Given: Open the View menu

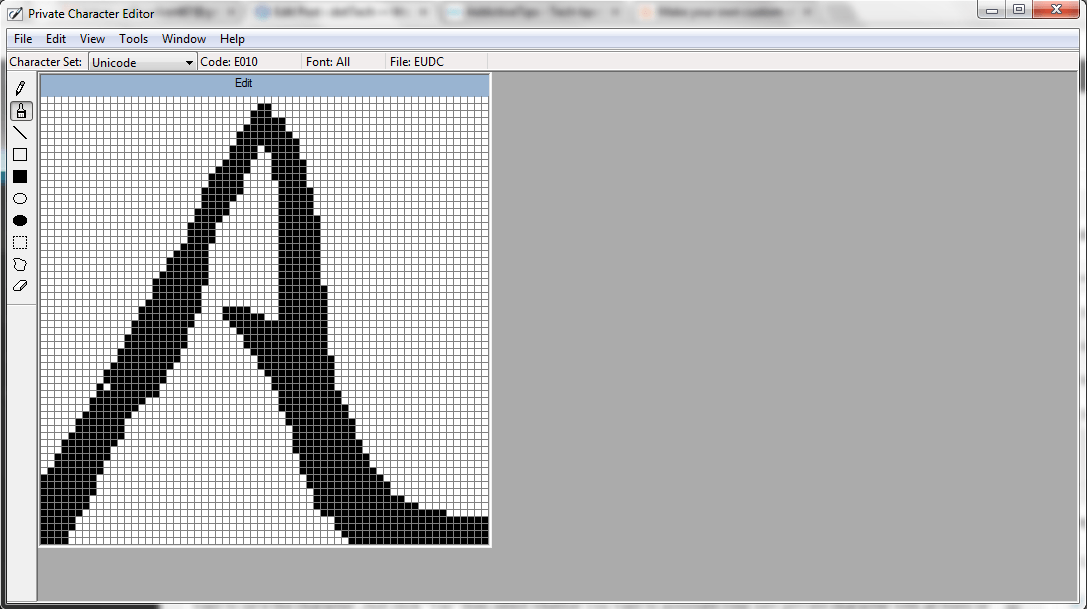Looking at the screenshot, I should (x=92, y=39).
